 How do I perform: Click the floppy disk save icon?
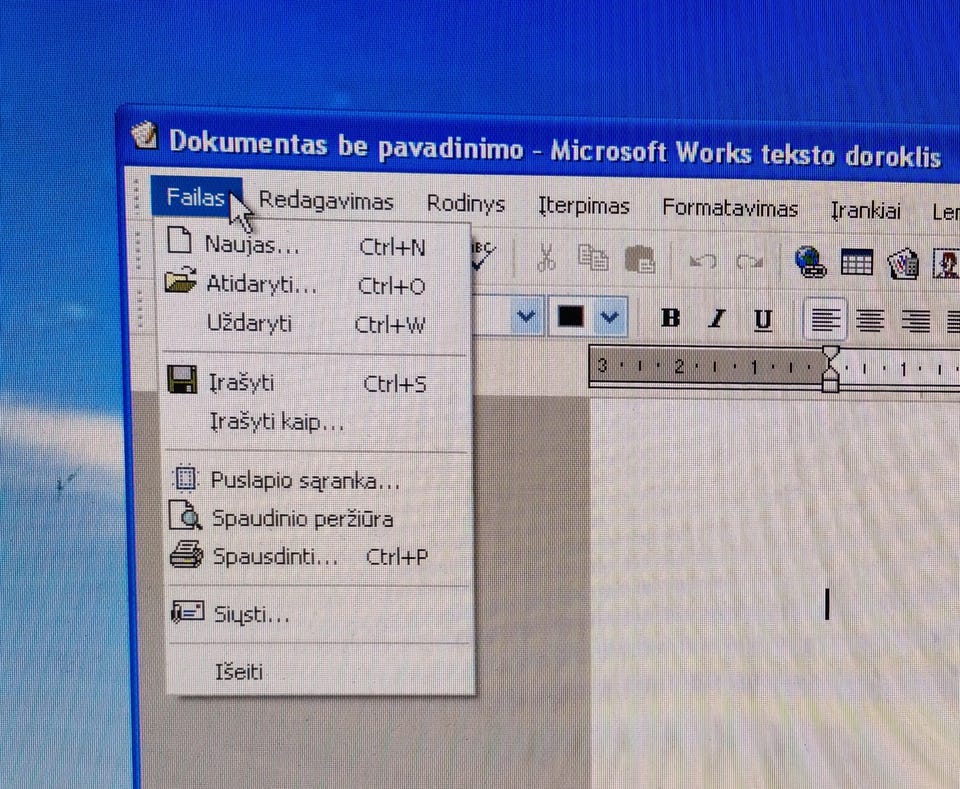(x=182, y=379)
